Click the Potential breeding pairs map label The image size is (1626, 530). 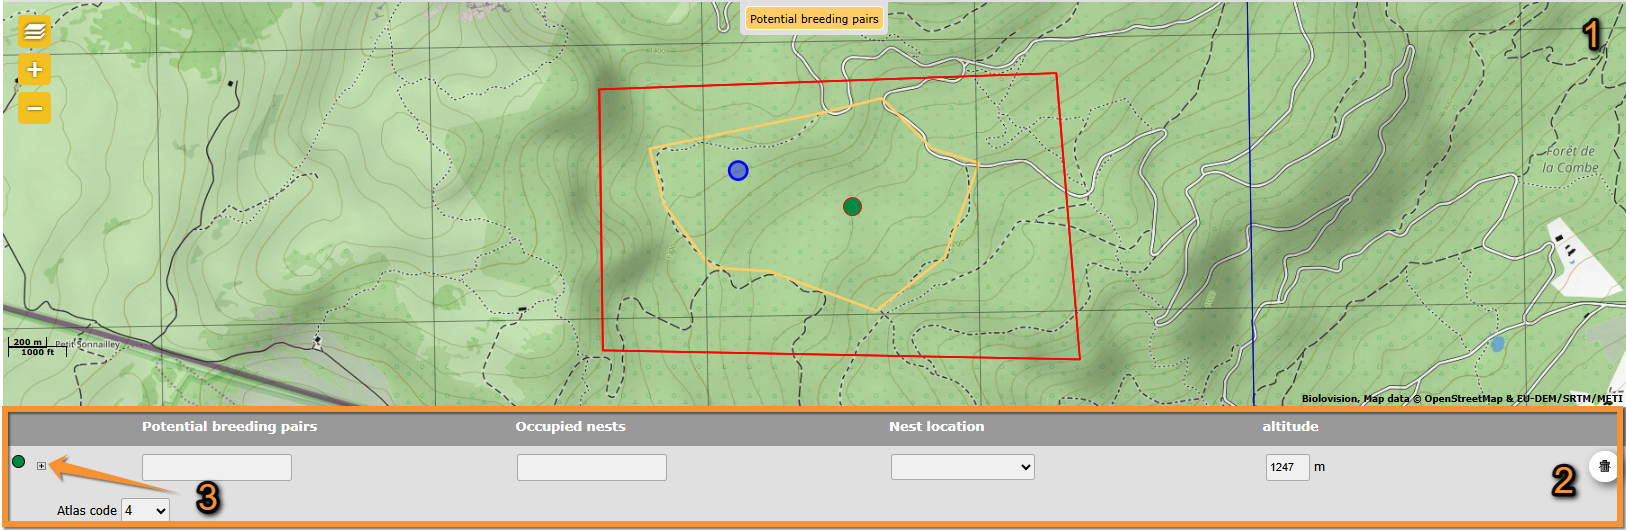pos(814,19)
